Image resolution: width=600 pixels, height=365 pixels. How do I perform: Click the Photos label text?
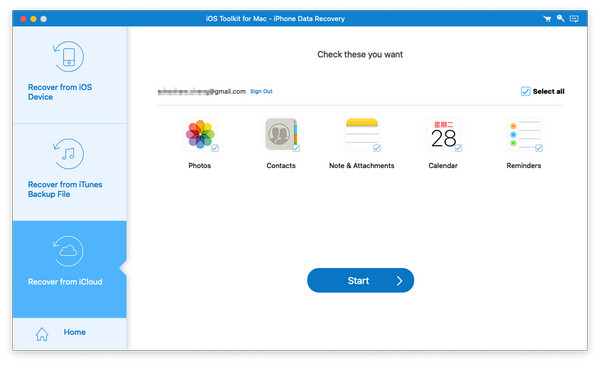200,166
